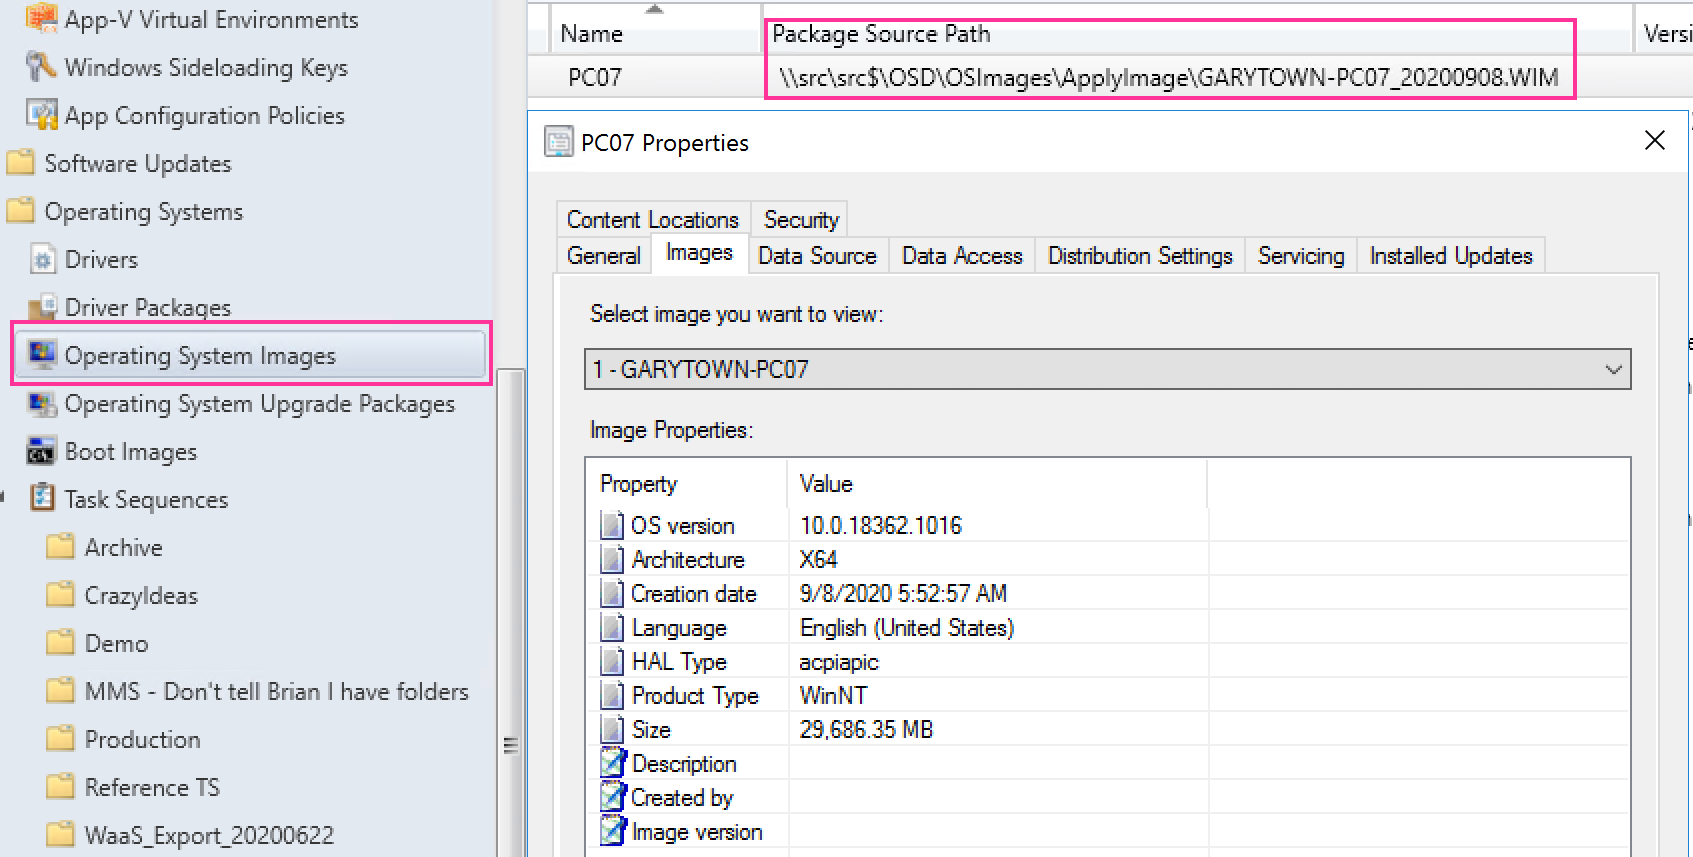Click the Boot Images node icon
The image size is (1693, 857).
tap(41, 452)
